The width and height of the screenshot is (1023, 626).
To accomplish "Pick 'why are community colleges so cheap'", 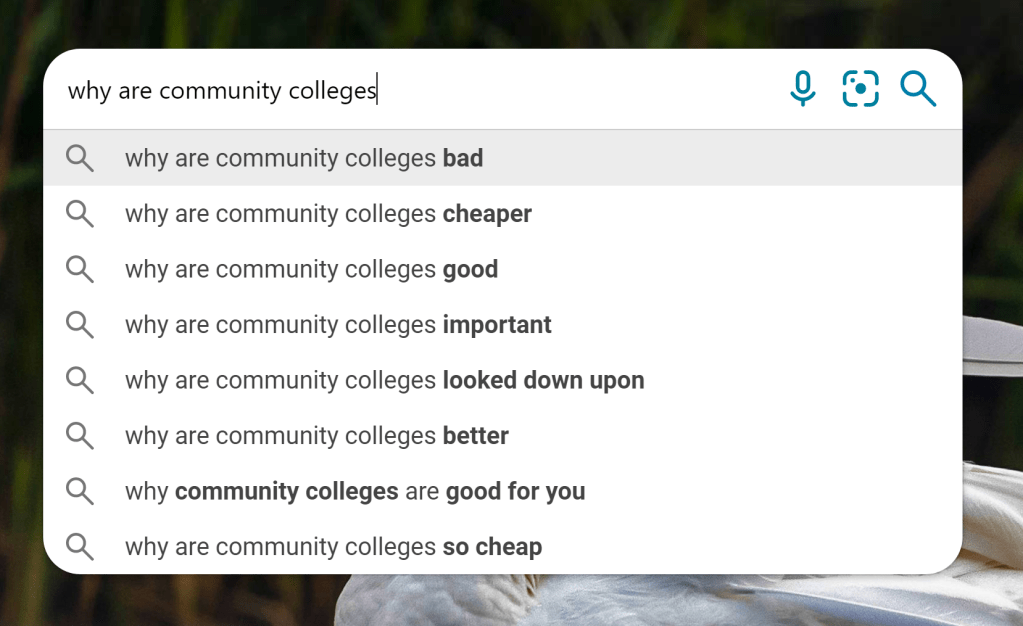I will 333,547.
